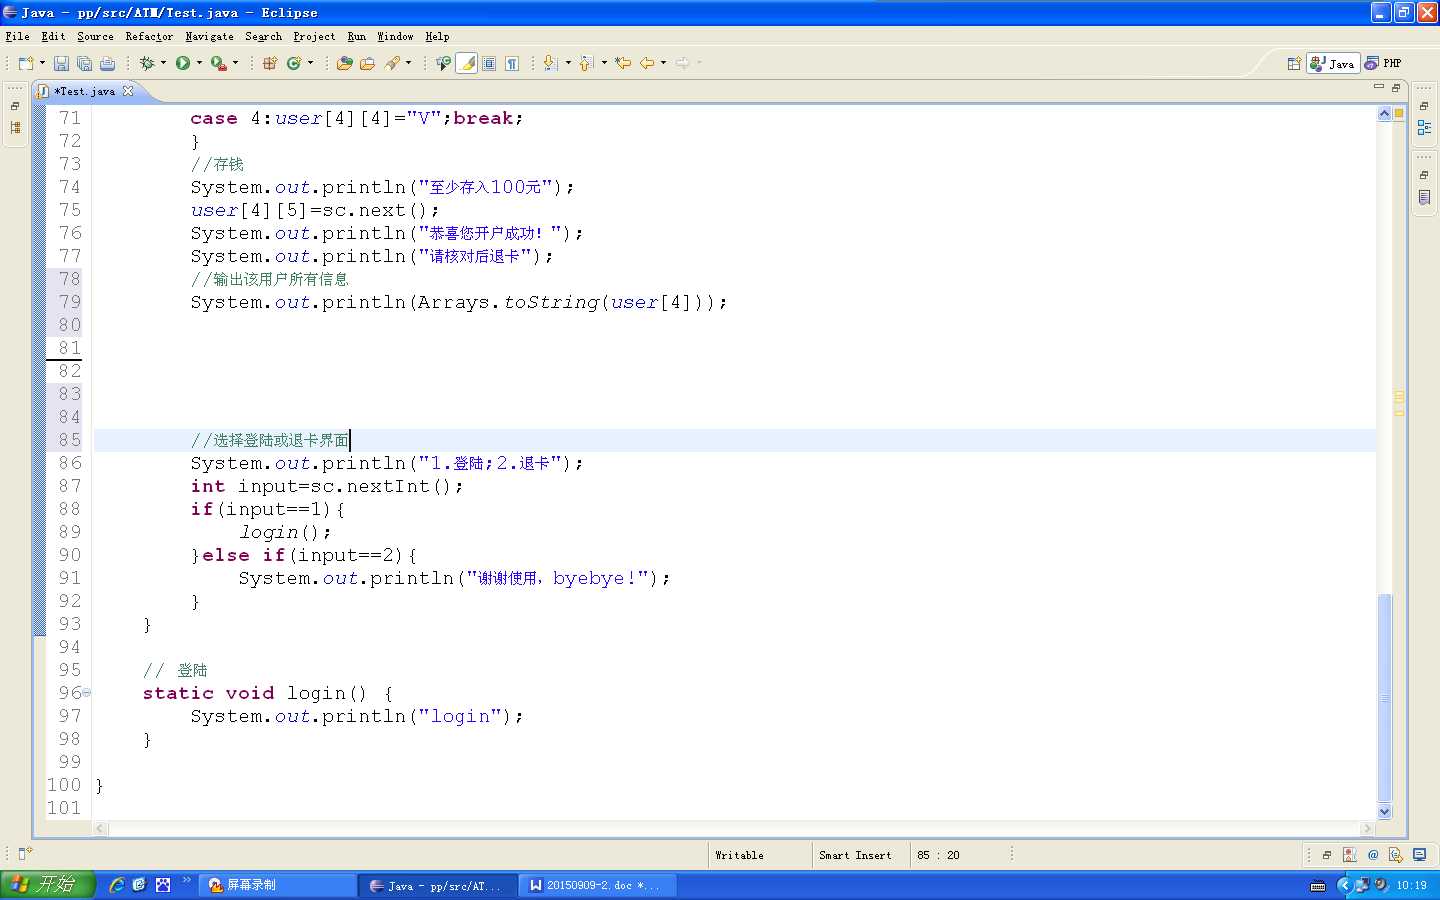Open the Task List icon on right trim

point(1424,197)
